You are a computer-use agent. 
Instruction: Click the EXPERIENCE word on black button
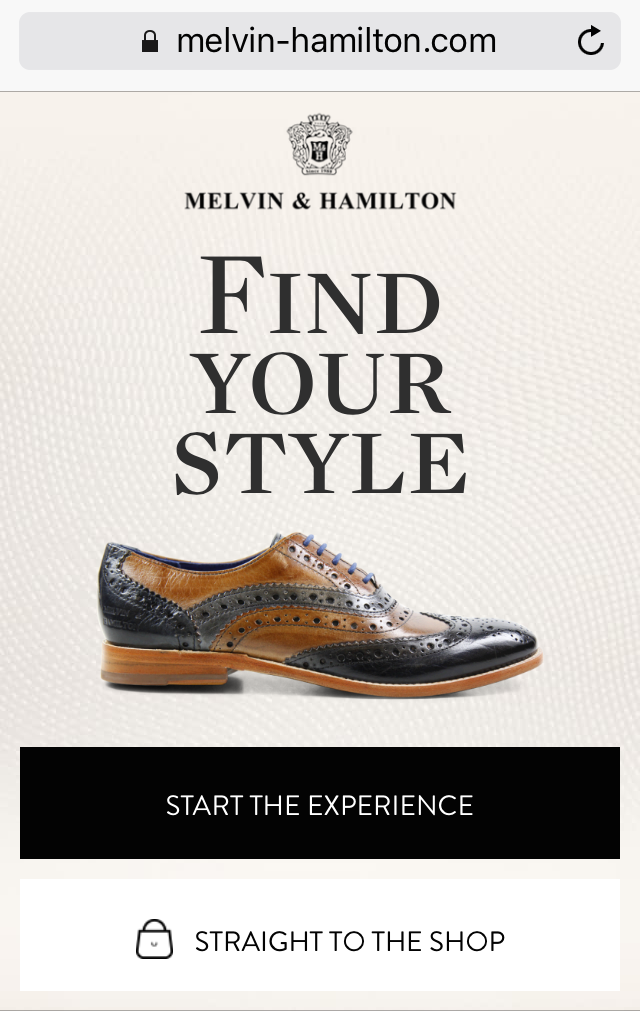[391, 805]
